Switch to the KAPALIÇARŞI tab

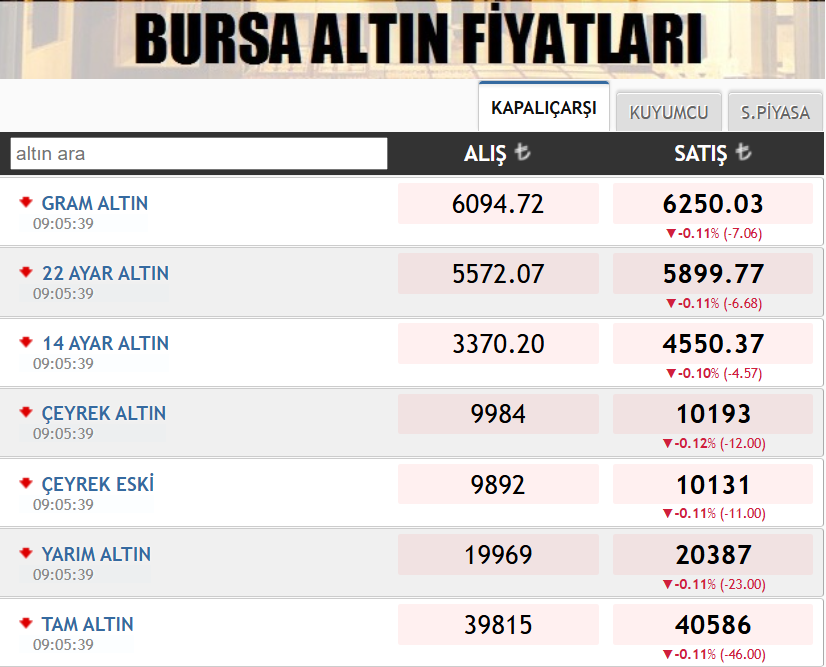543,108
